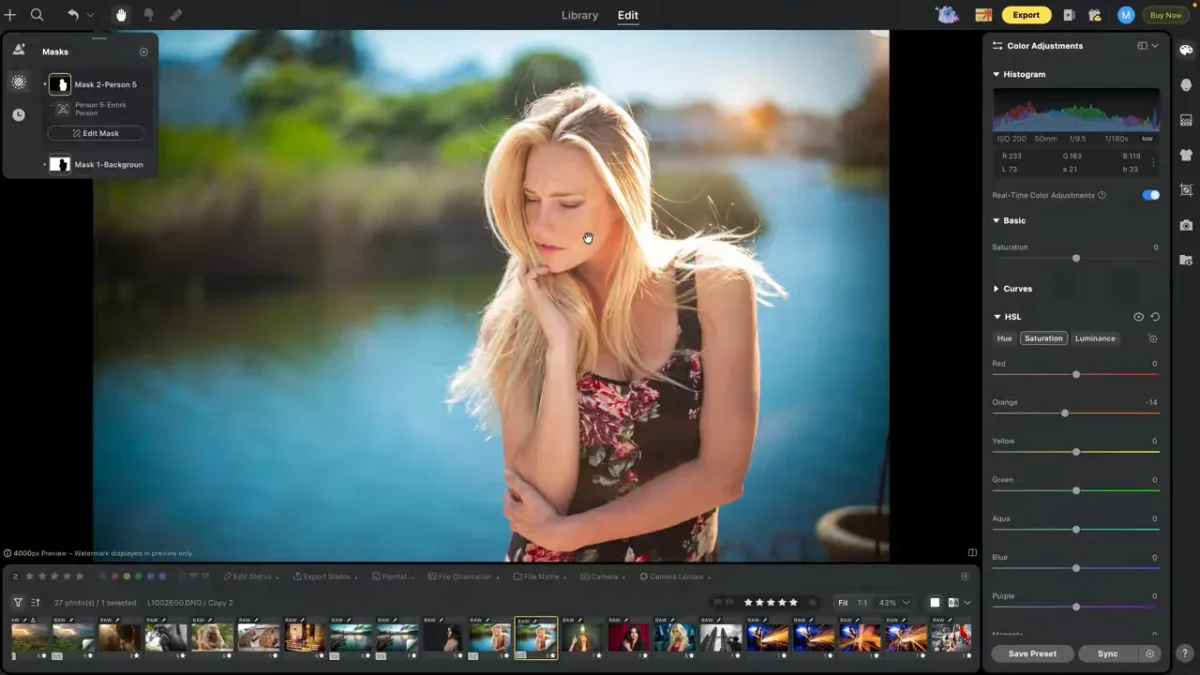Open the camera tethering icon in sidebar
Screen dimensions: 1200x675
click(x=1186, y=225)
